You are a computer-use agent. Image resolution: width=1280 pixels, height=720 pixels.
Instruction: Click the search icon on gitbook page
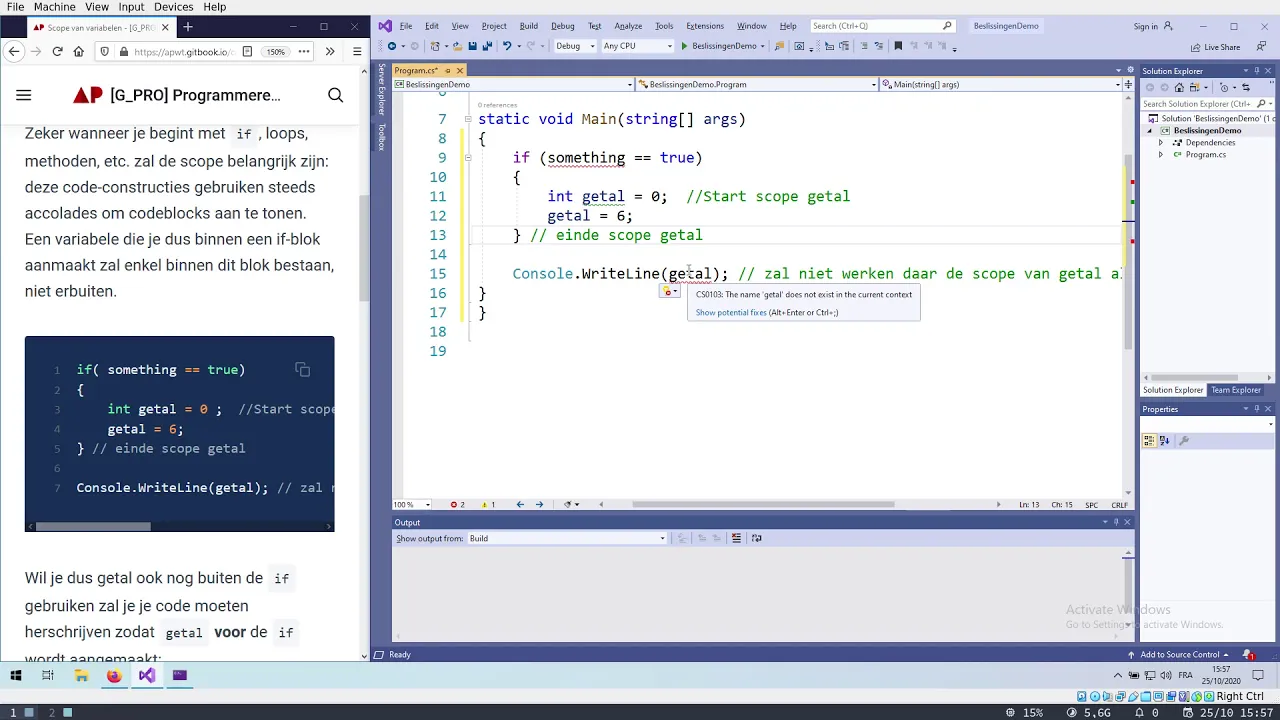[336, 95]
